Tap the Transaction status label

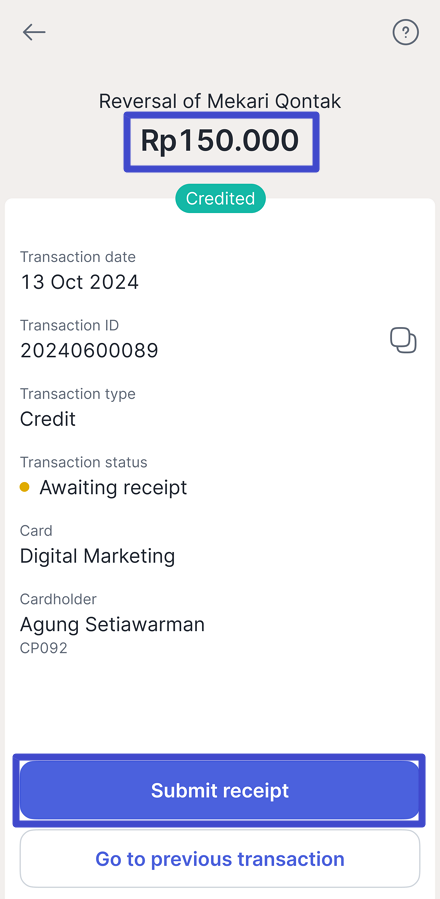84,462
